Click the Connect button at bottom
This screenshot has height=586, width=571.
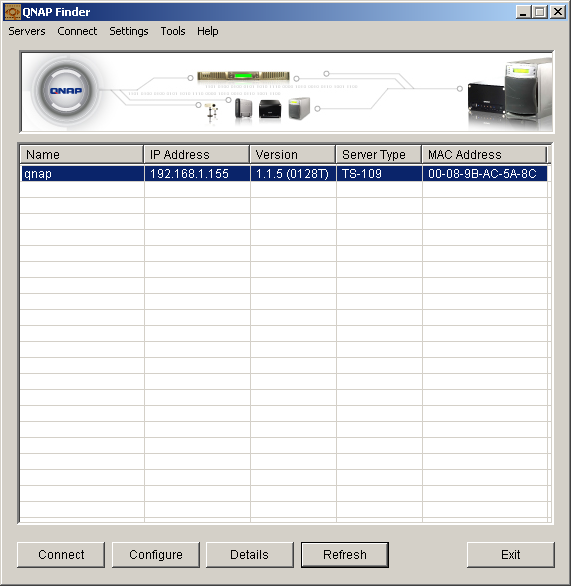pyautogui.click(x=61, y=555)
